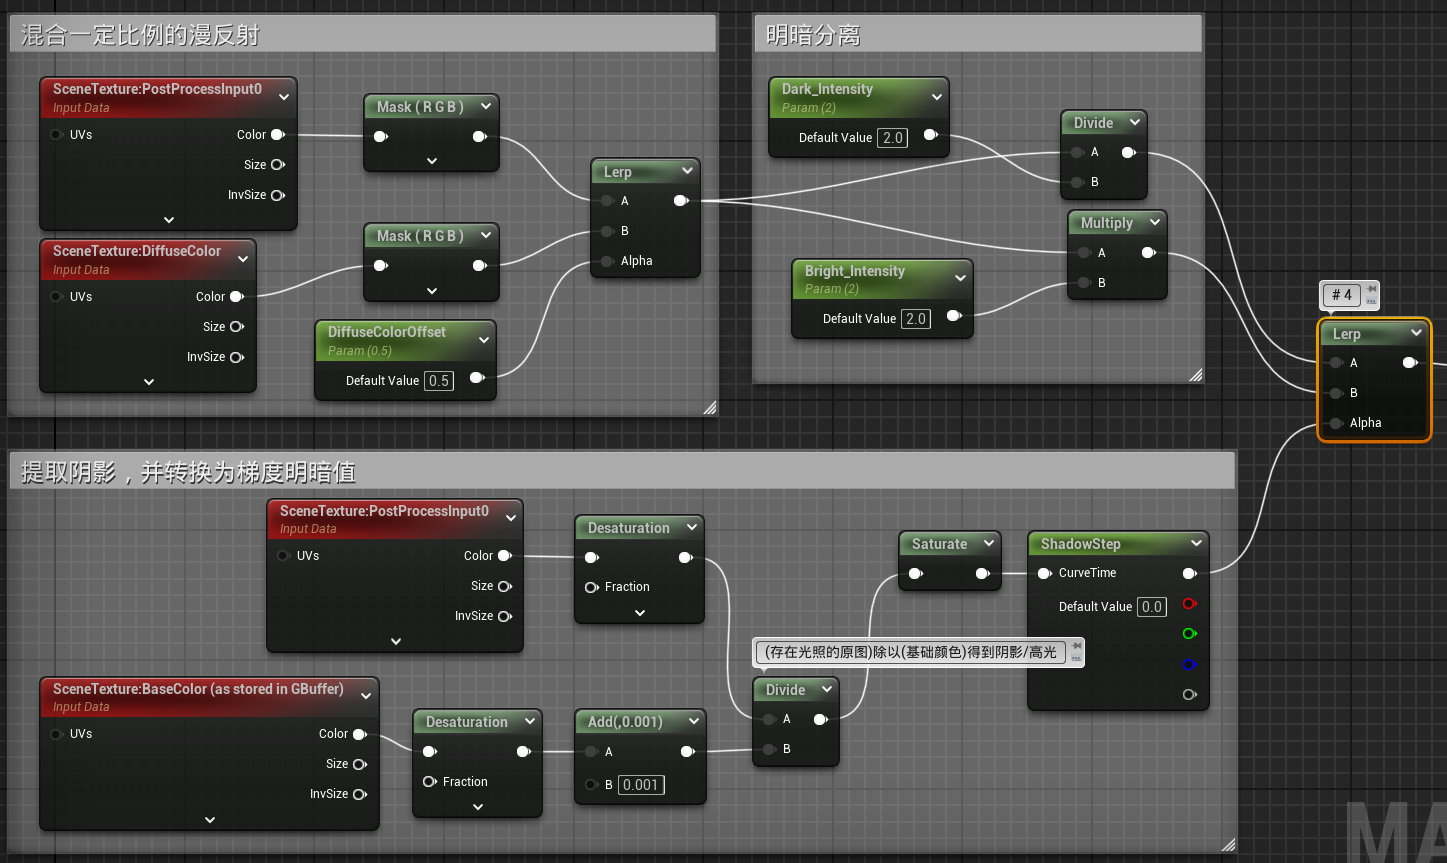Click the output pin of Bright_Intensity parameter

tap(954, 316)
